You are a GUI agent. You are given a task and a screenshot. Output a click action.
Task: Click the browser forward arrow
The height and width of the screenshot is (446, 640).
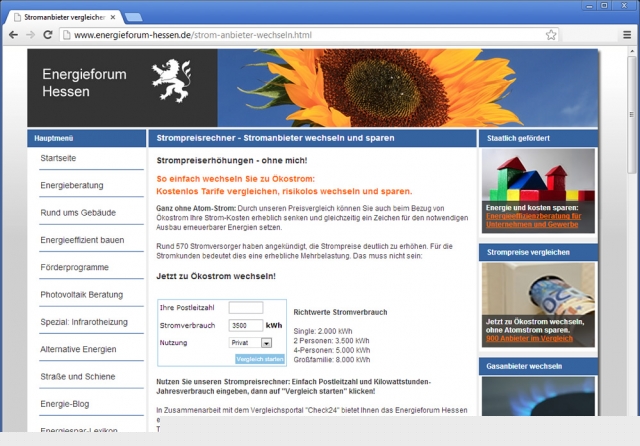tap(31, 35)
